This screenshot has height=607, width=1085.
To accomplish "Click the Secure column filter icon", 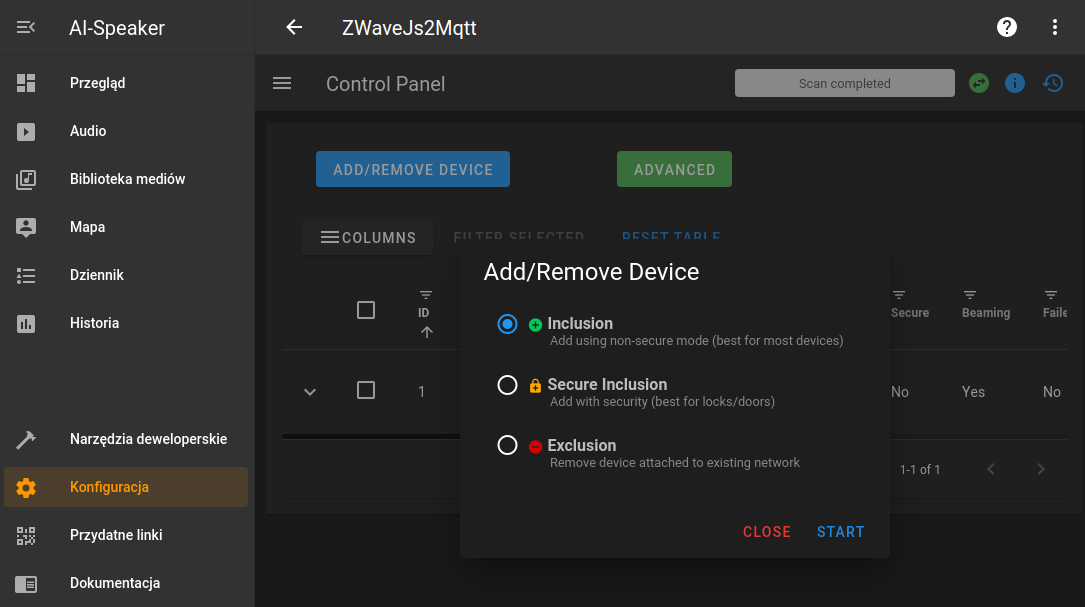I will pyautogui.click(x=899, y=295).
